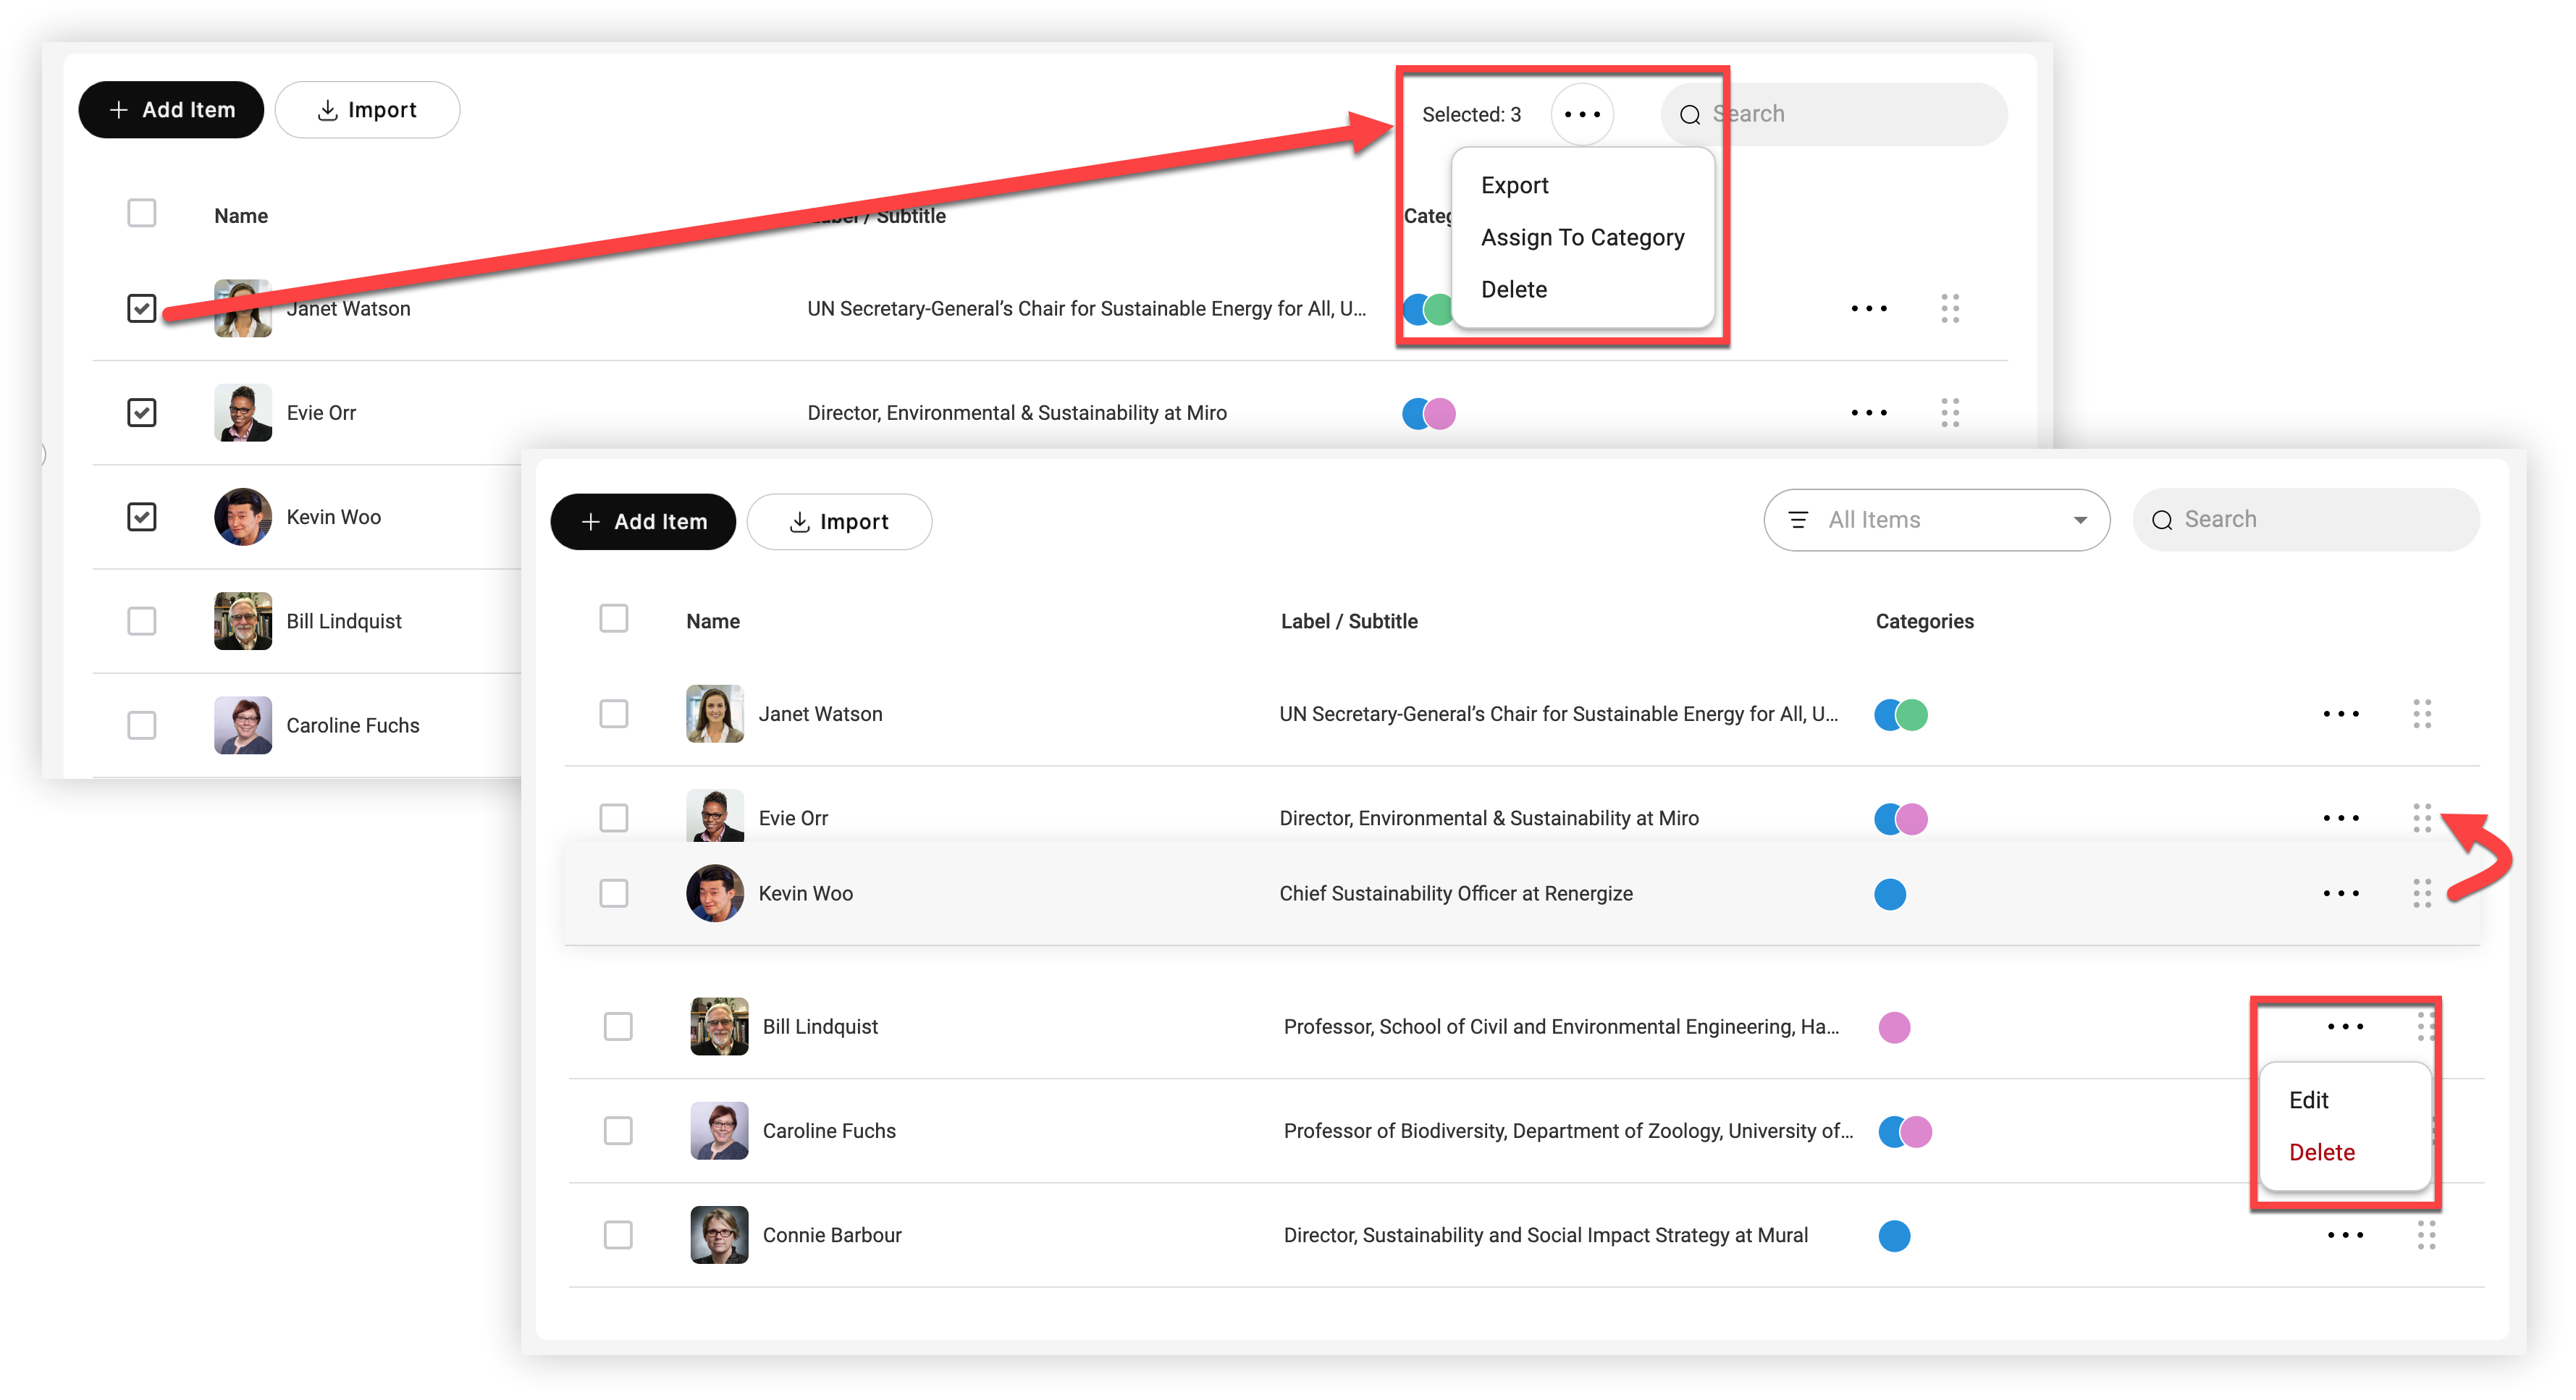Check Janet Watson's checkbox in front window
The width and height of the screenshot is (2576, 1400).
click(614, 714)
